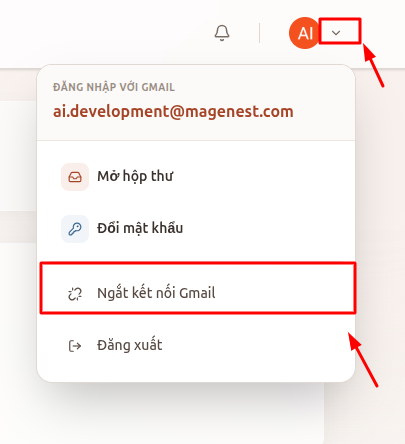Viewport: 405px width, 444px height.
Task: Select Ngắt kết nối Gmail option
Action: tap(198, 288)
